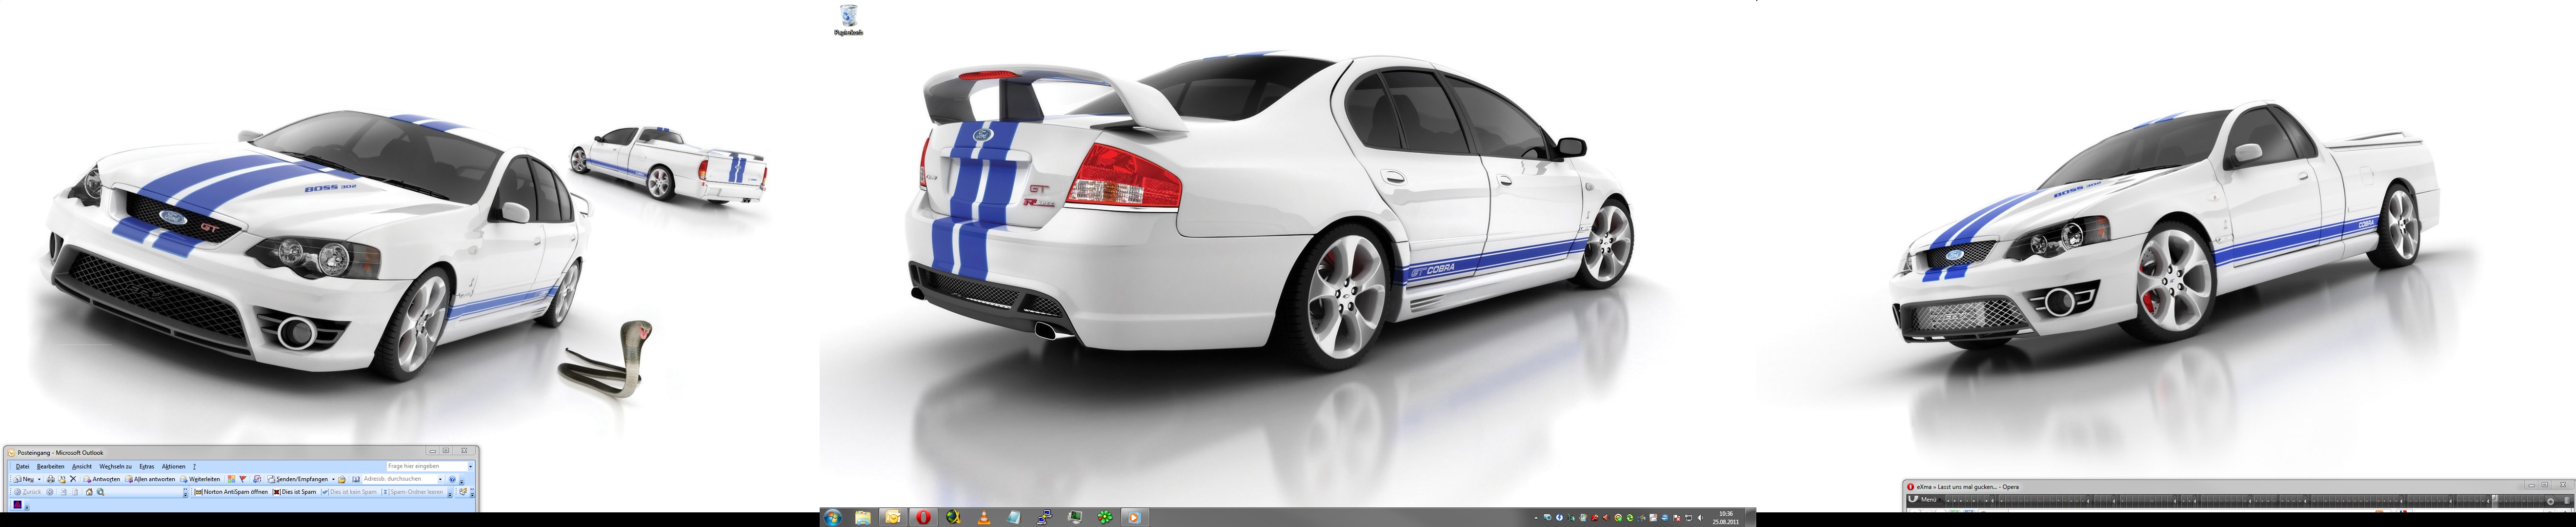
Task: Expand the web toolbar options arrow
Action: coord(186,494)
